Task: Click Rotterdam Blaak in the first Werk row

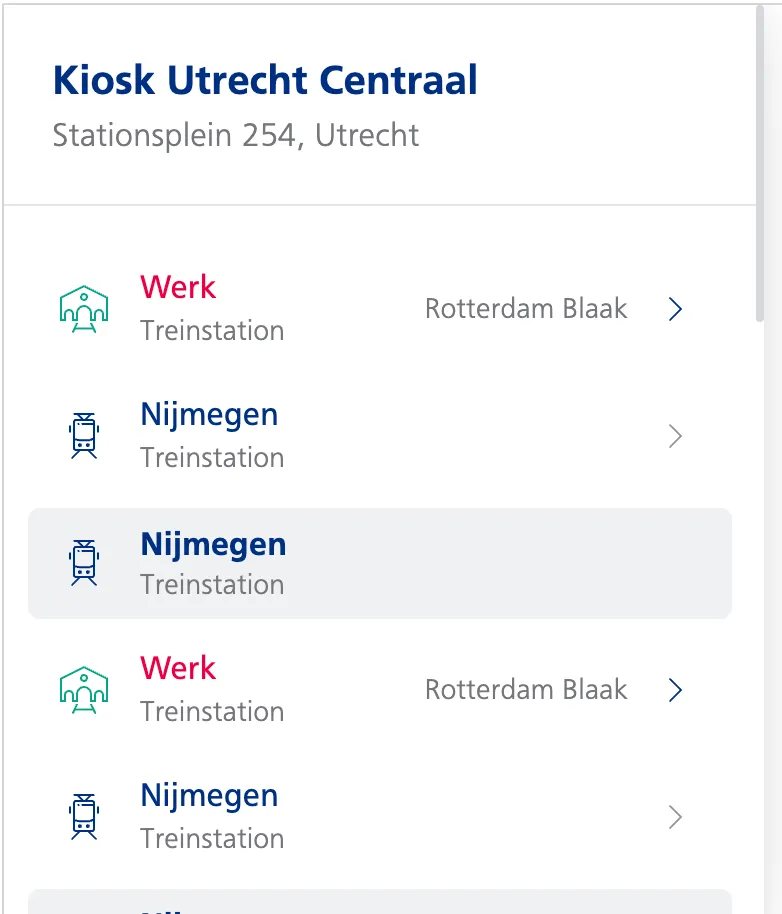Action: coord(526,309)
